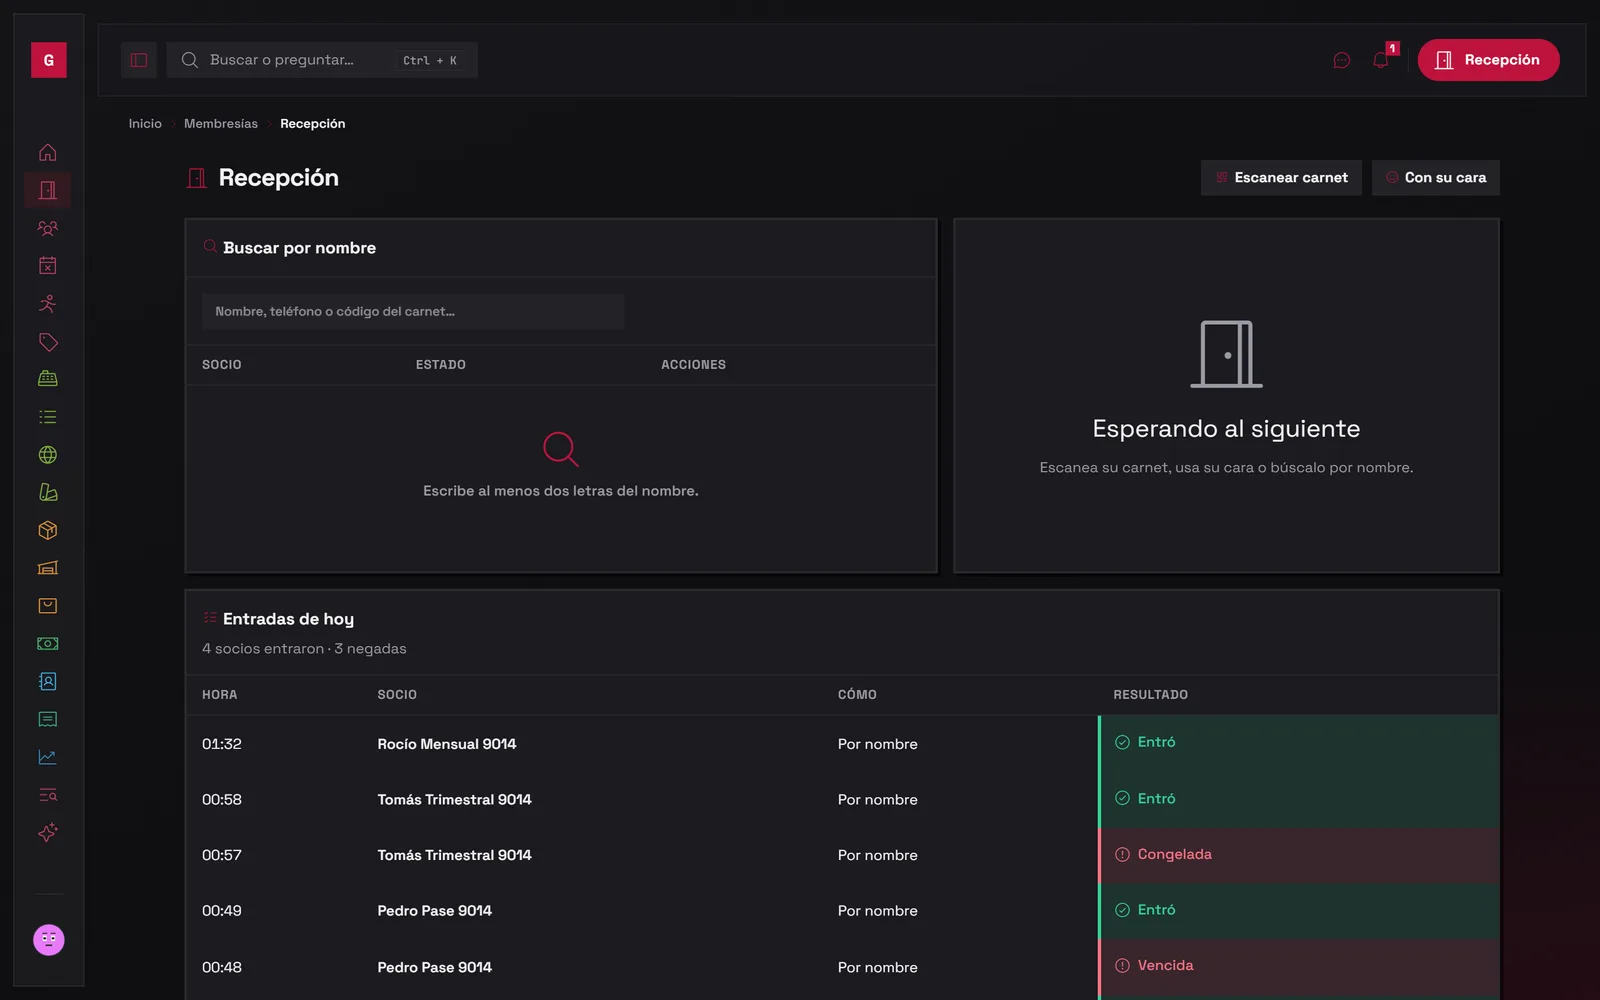Click the Rocío Mensual 9014 entry
Screen dimensions: 1600x1000
(447, 744)
